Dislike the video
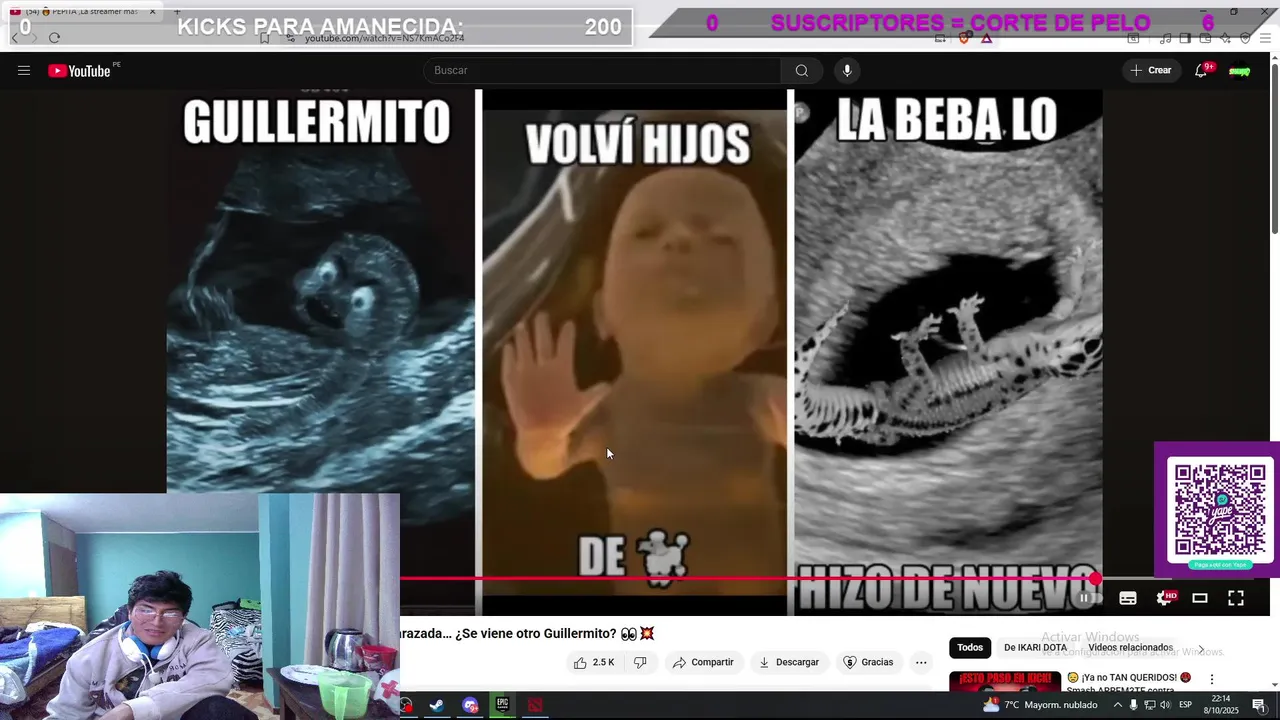 (641, 662)
